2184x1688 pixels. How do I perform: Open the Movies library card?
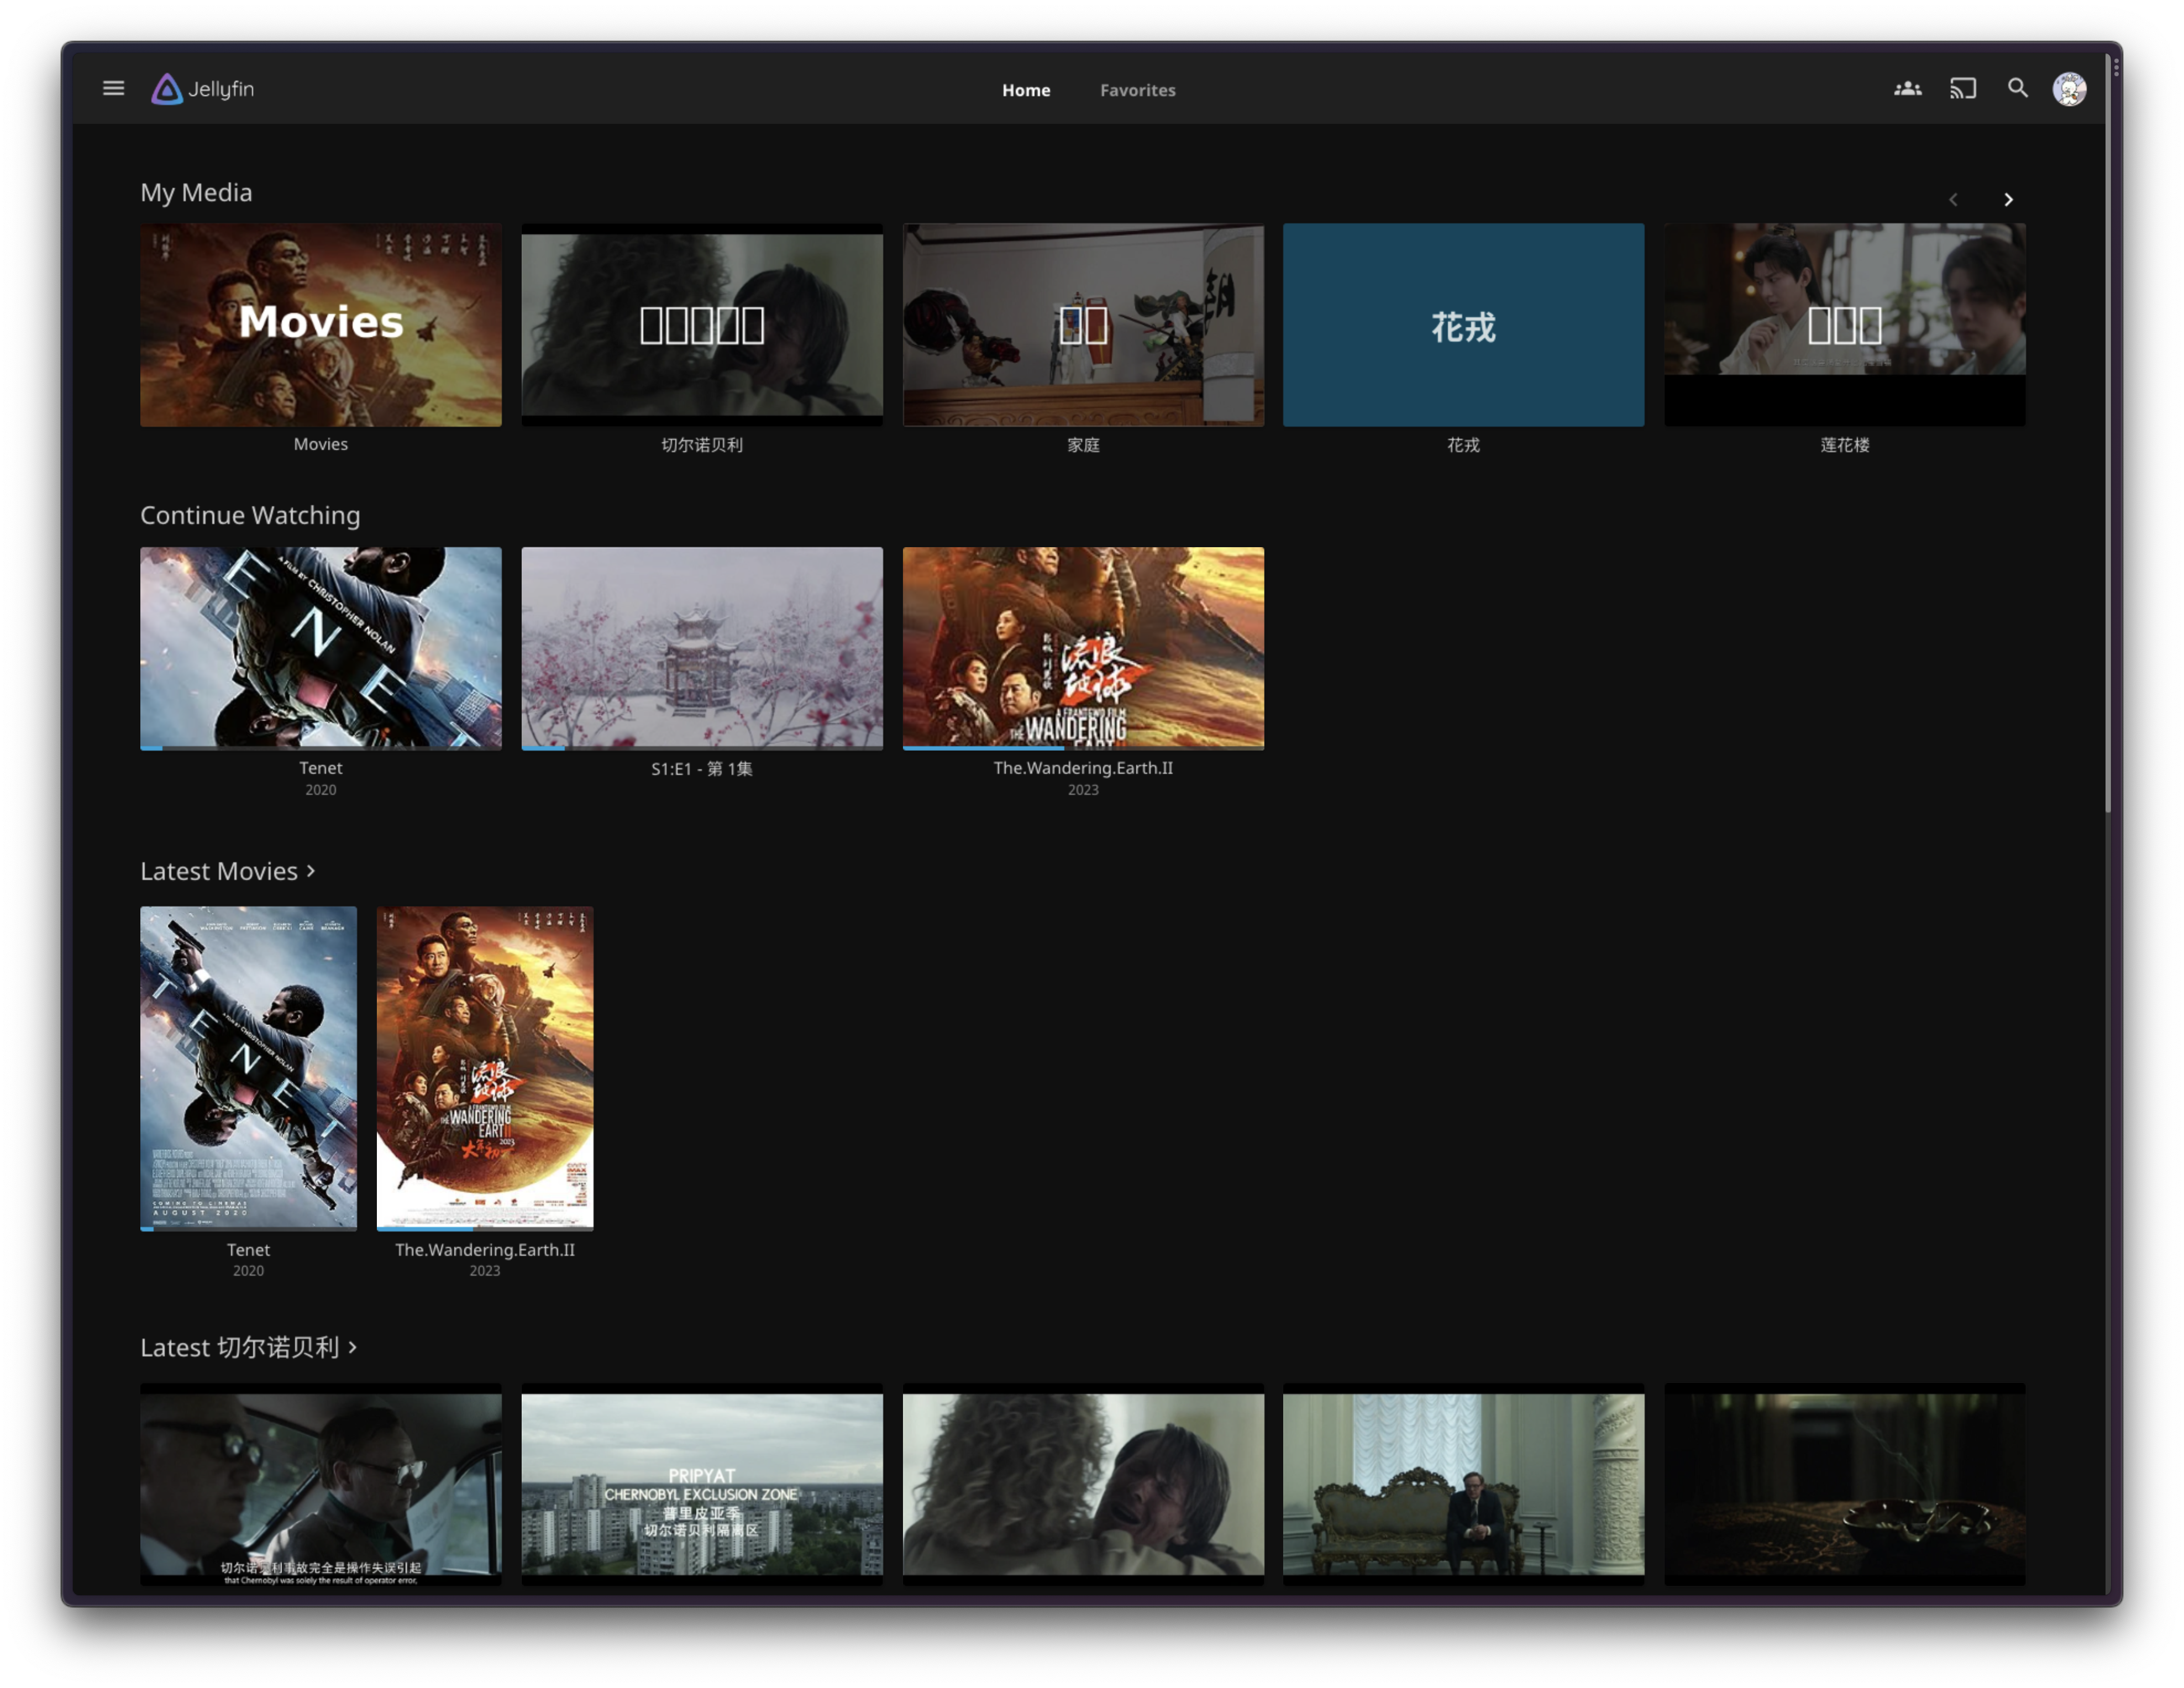[x=320, y=325]
